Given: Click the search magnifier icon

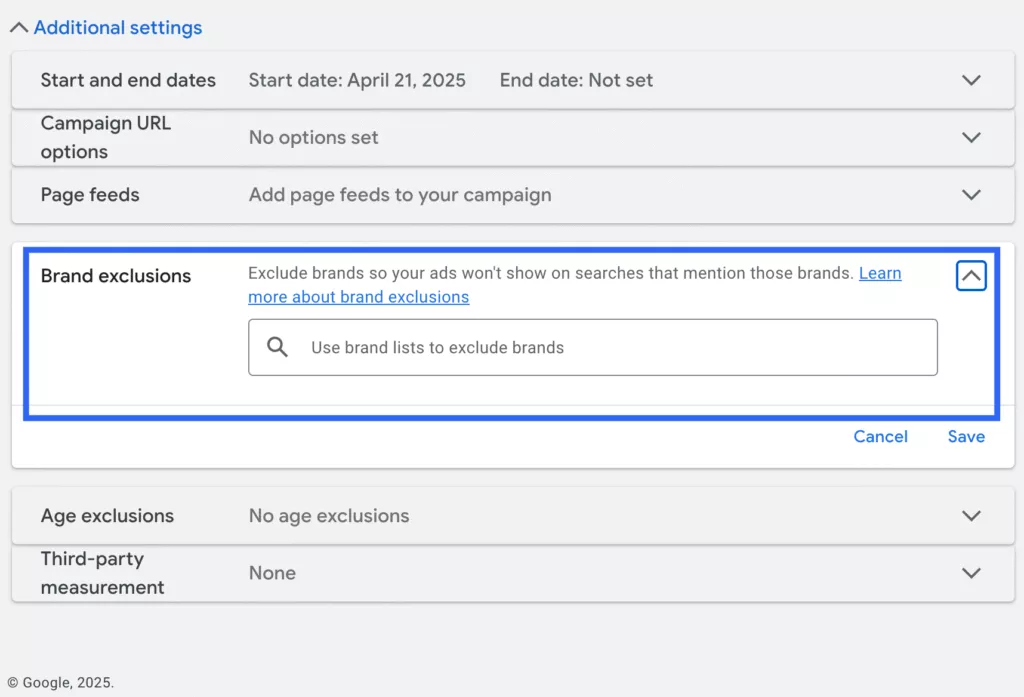Looking at the screenshot, I should [278, 347].
